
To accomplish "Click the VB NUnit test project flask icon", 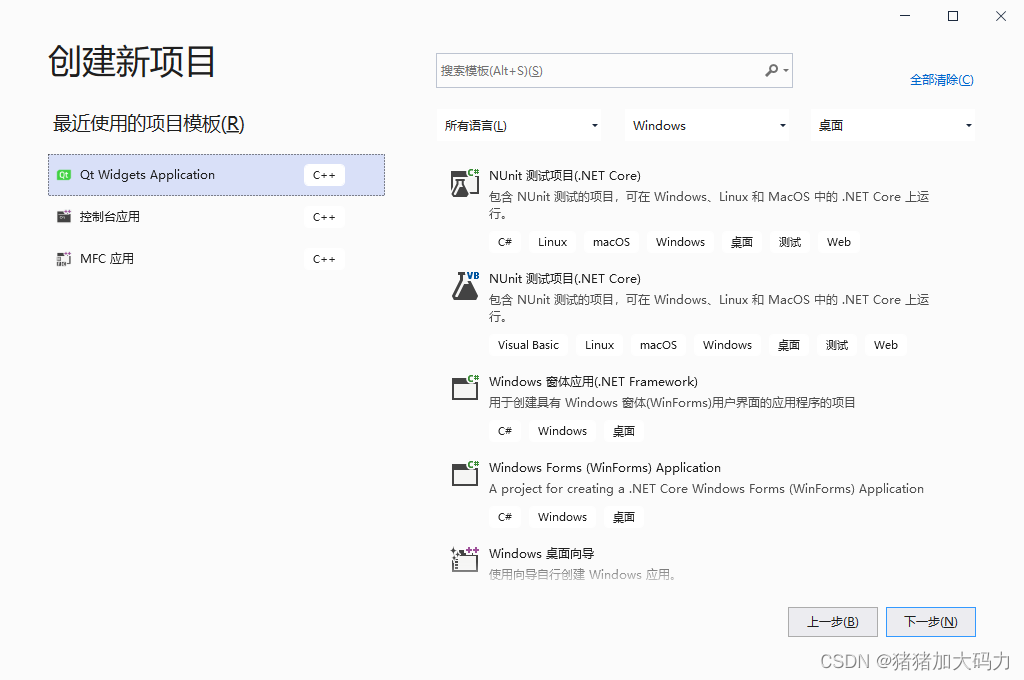I will 465,286.
